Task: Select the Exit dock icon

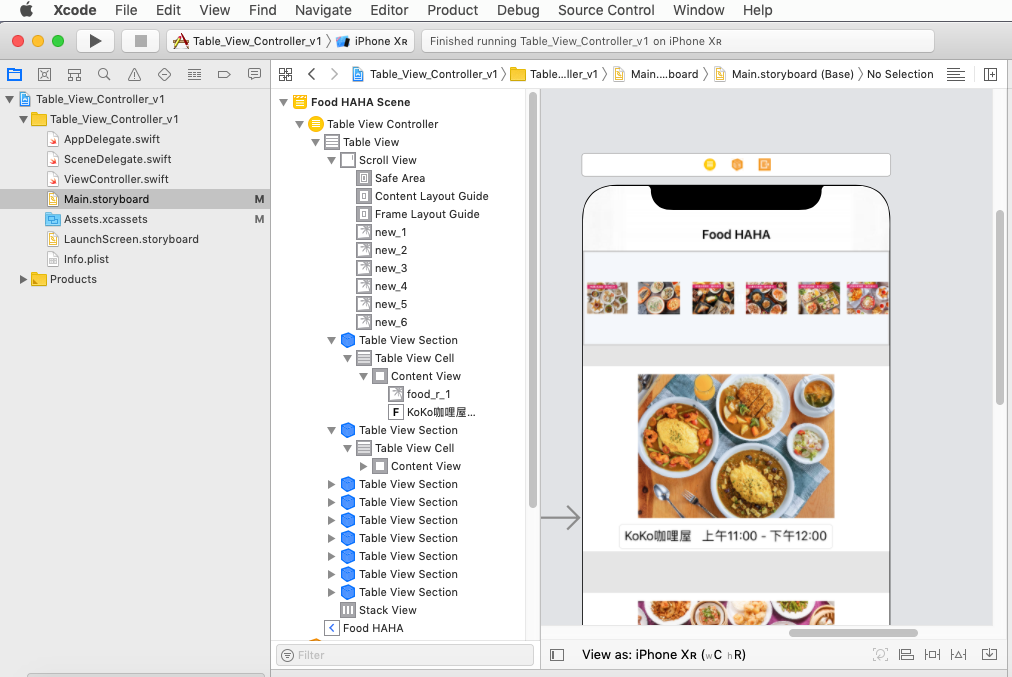Action: (765, 165)
